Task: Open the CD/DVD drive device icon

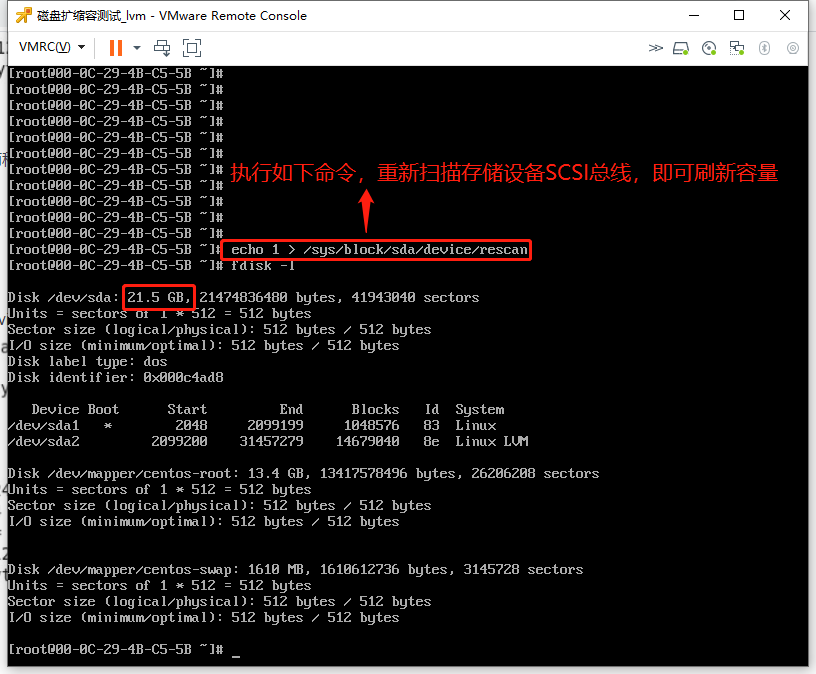Action: point(709,48)
